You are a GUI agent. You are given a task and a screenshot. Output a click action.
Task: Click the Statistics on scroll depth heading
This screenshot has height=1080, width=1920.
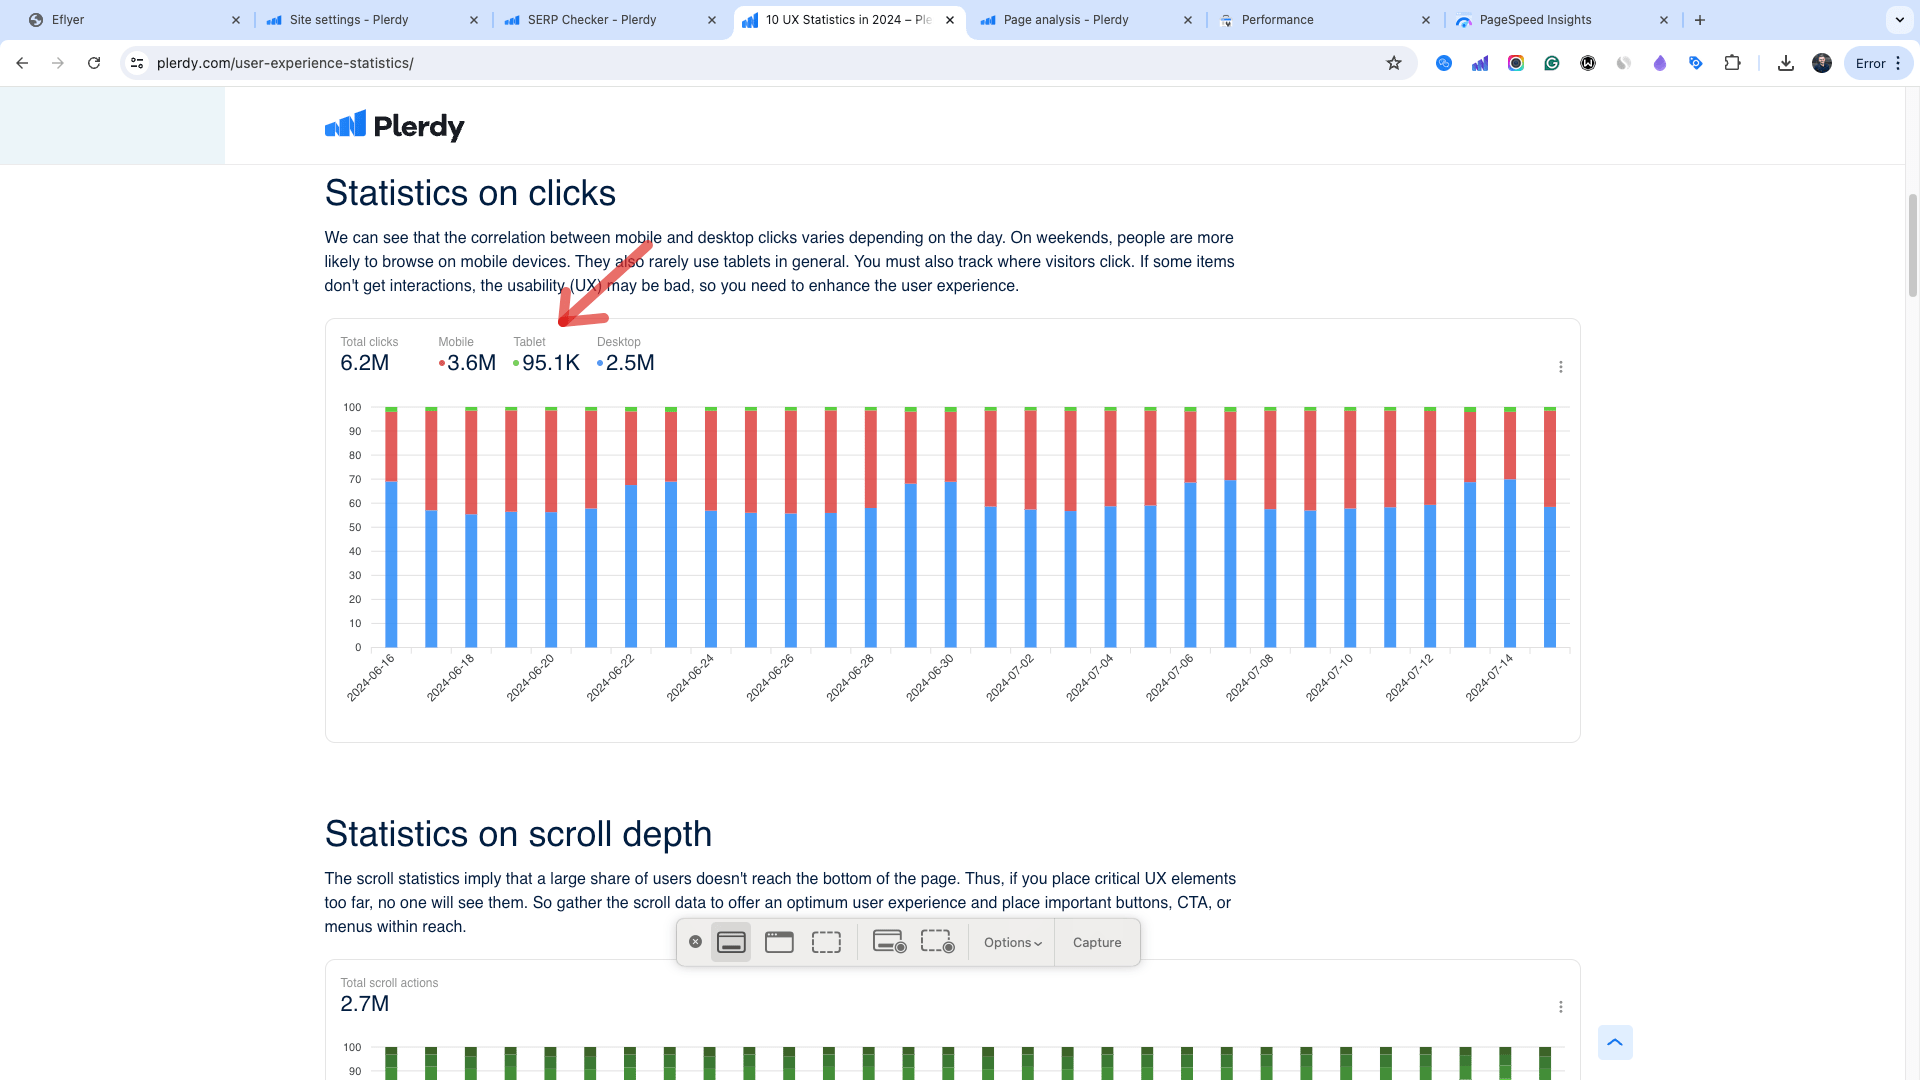tap(518, 834)
